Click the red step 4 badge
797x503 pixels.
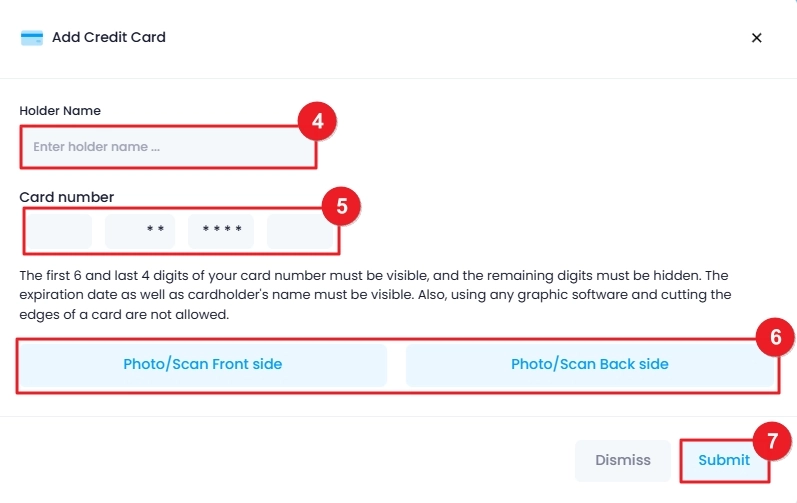point(318,121)
